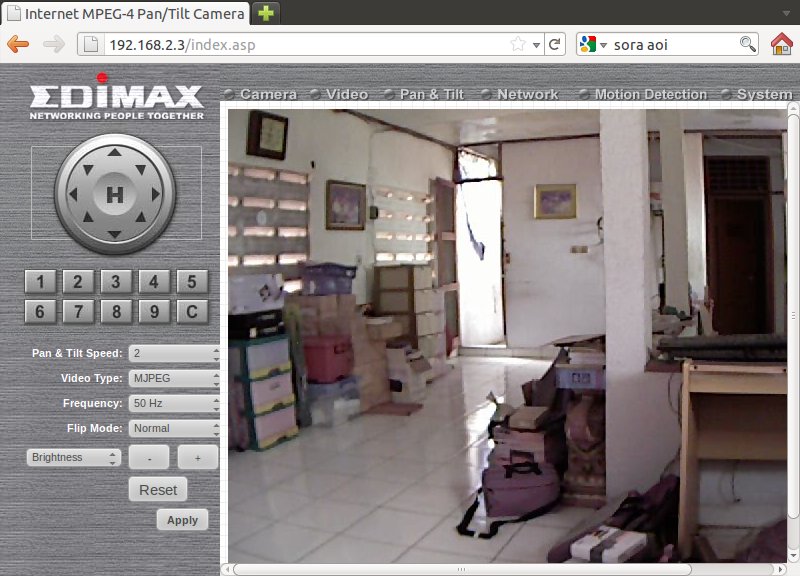800x576 pixels.
Task: Click the right scroll arrow at bottom
Action: pyautogui.click(x=781, y=568)
